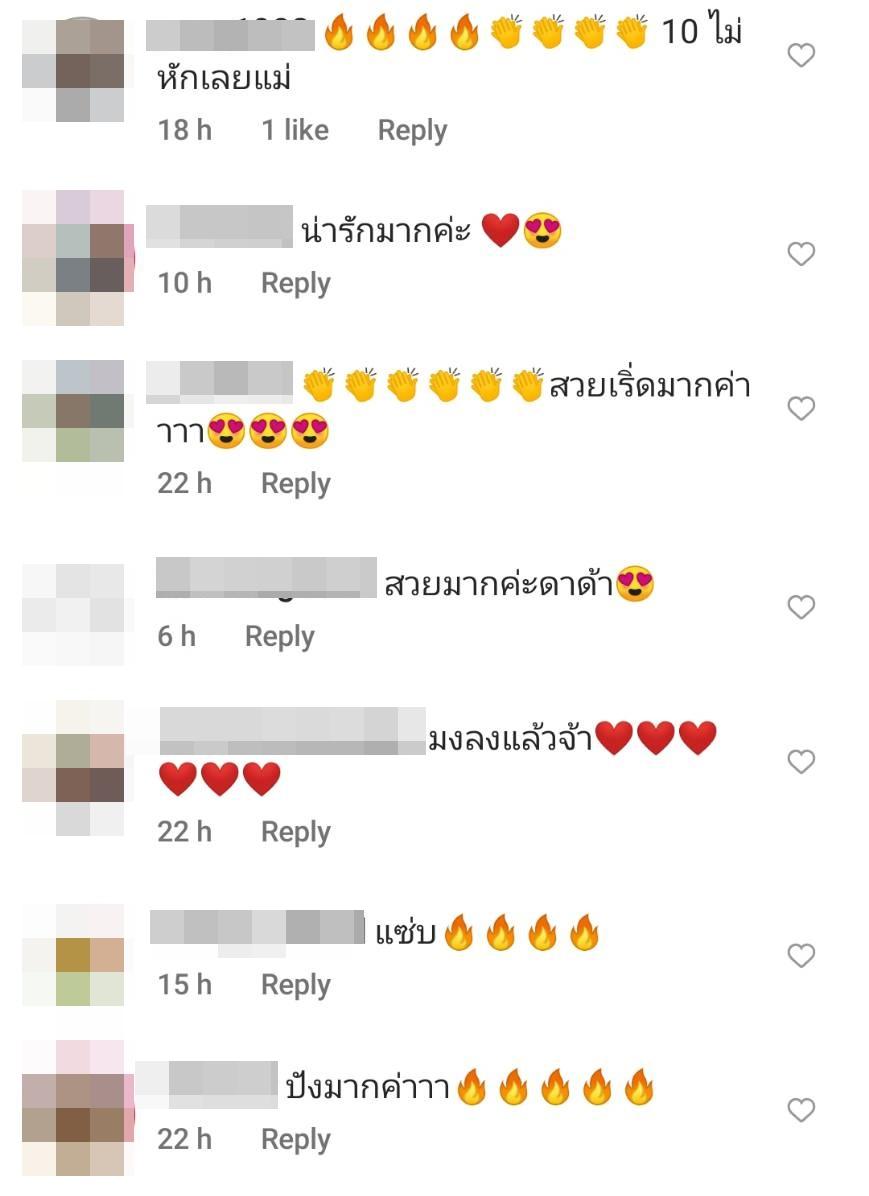Tap heart beside the แซ่บ comment

(801, 955)
